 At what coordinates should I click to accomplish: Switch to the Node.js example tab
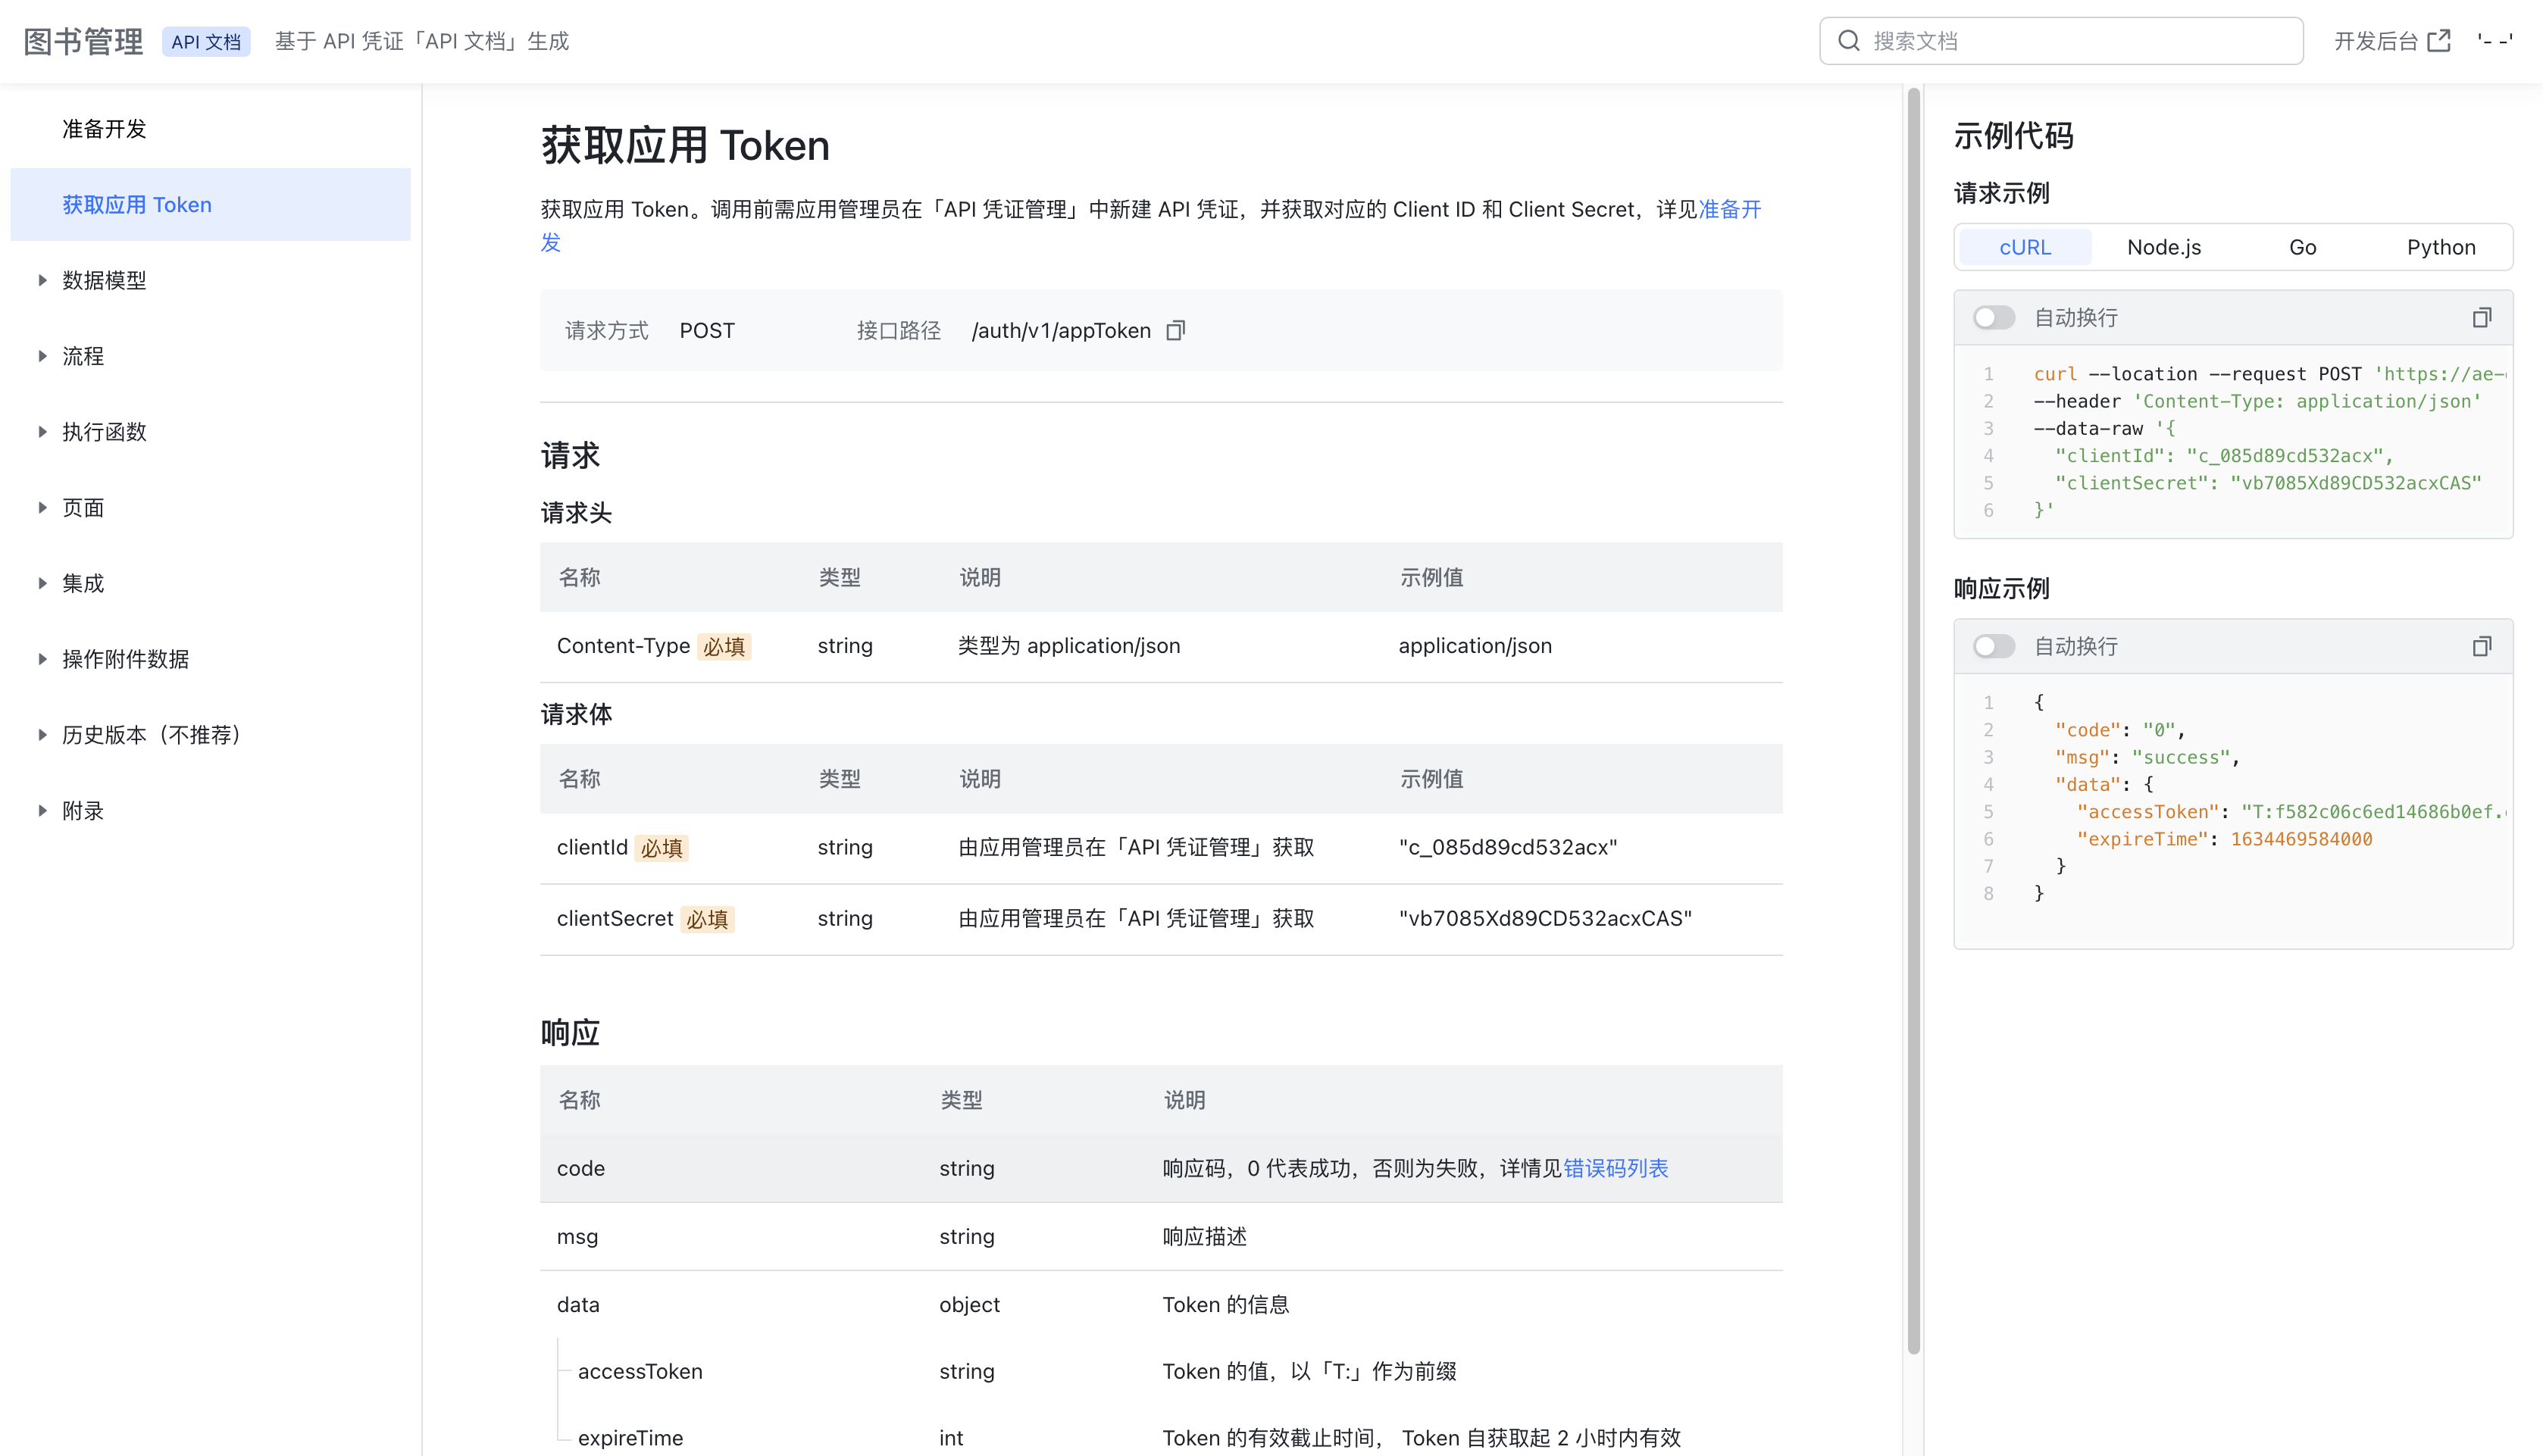click(2163, 247)
